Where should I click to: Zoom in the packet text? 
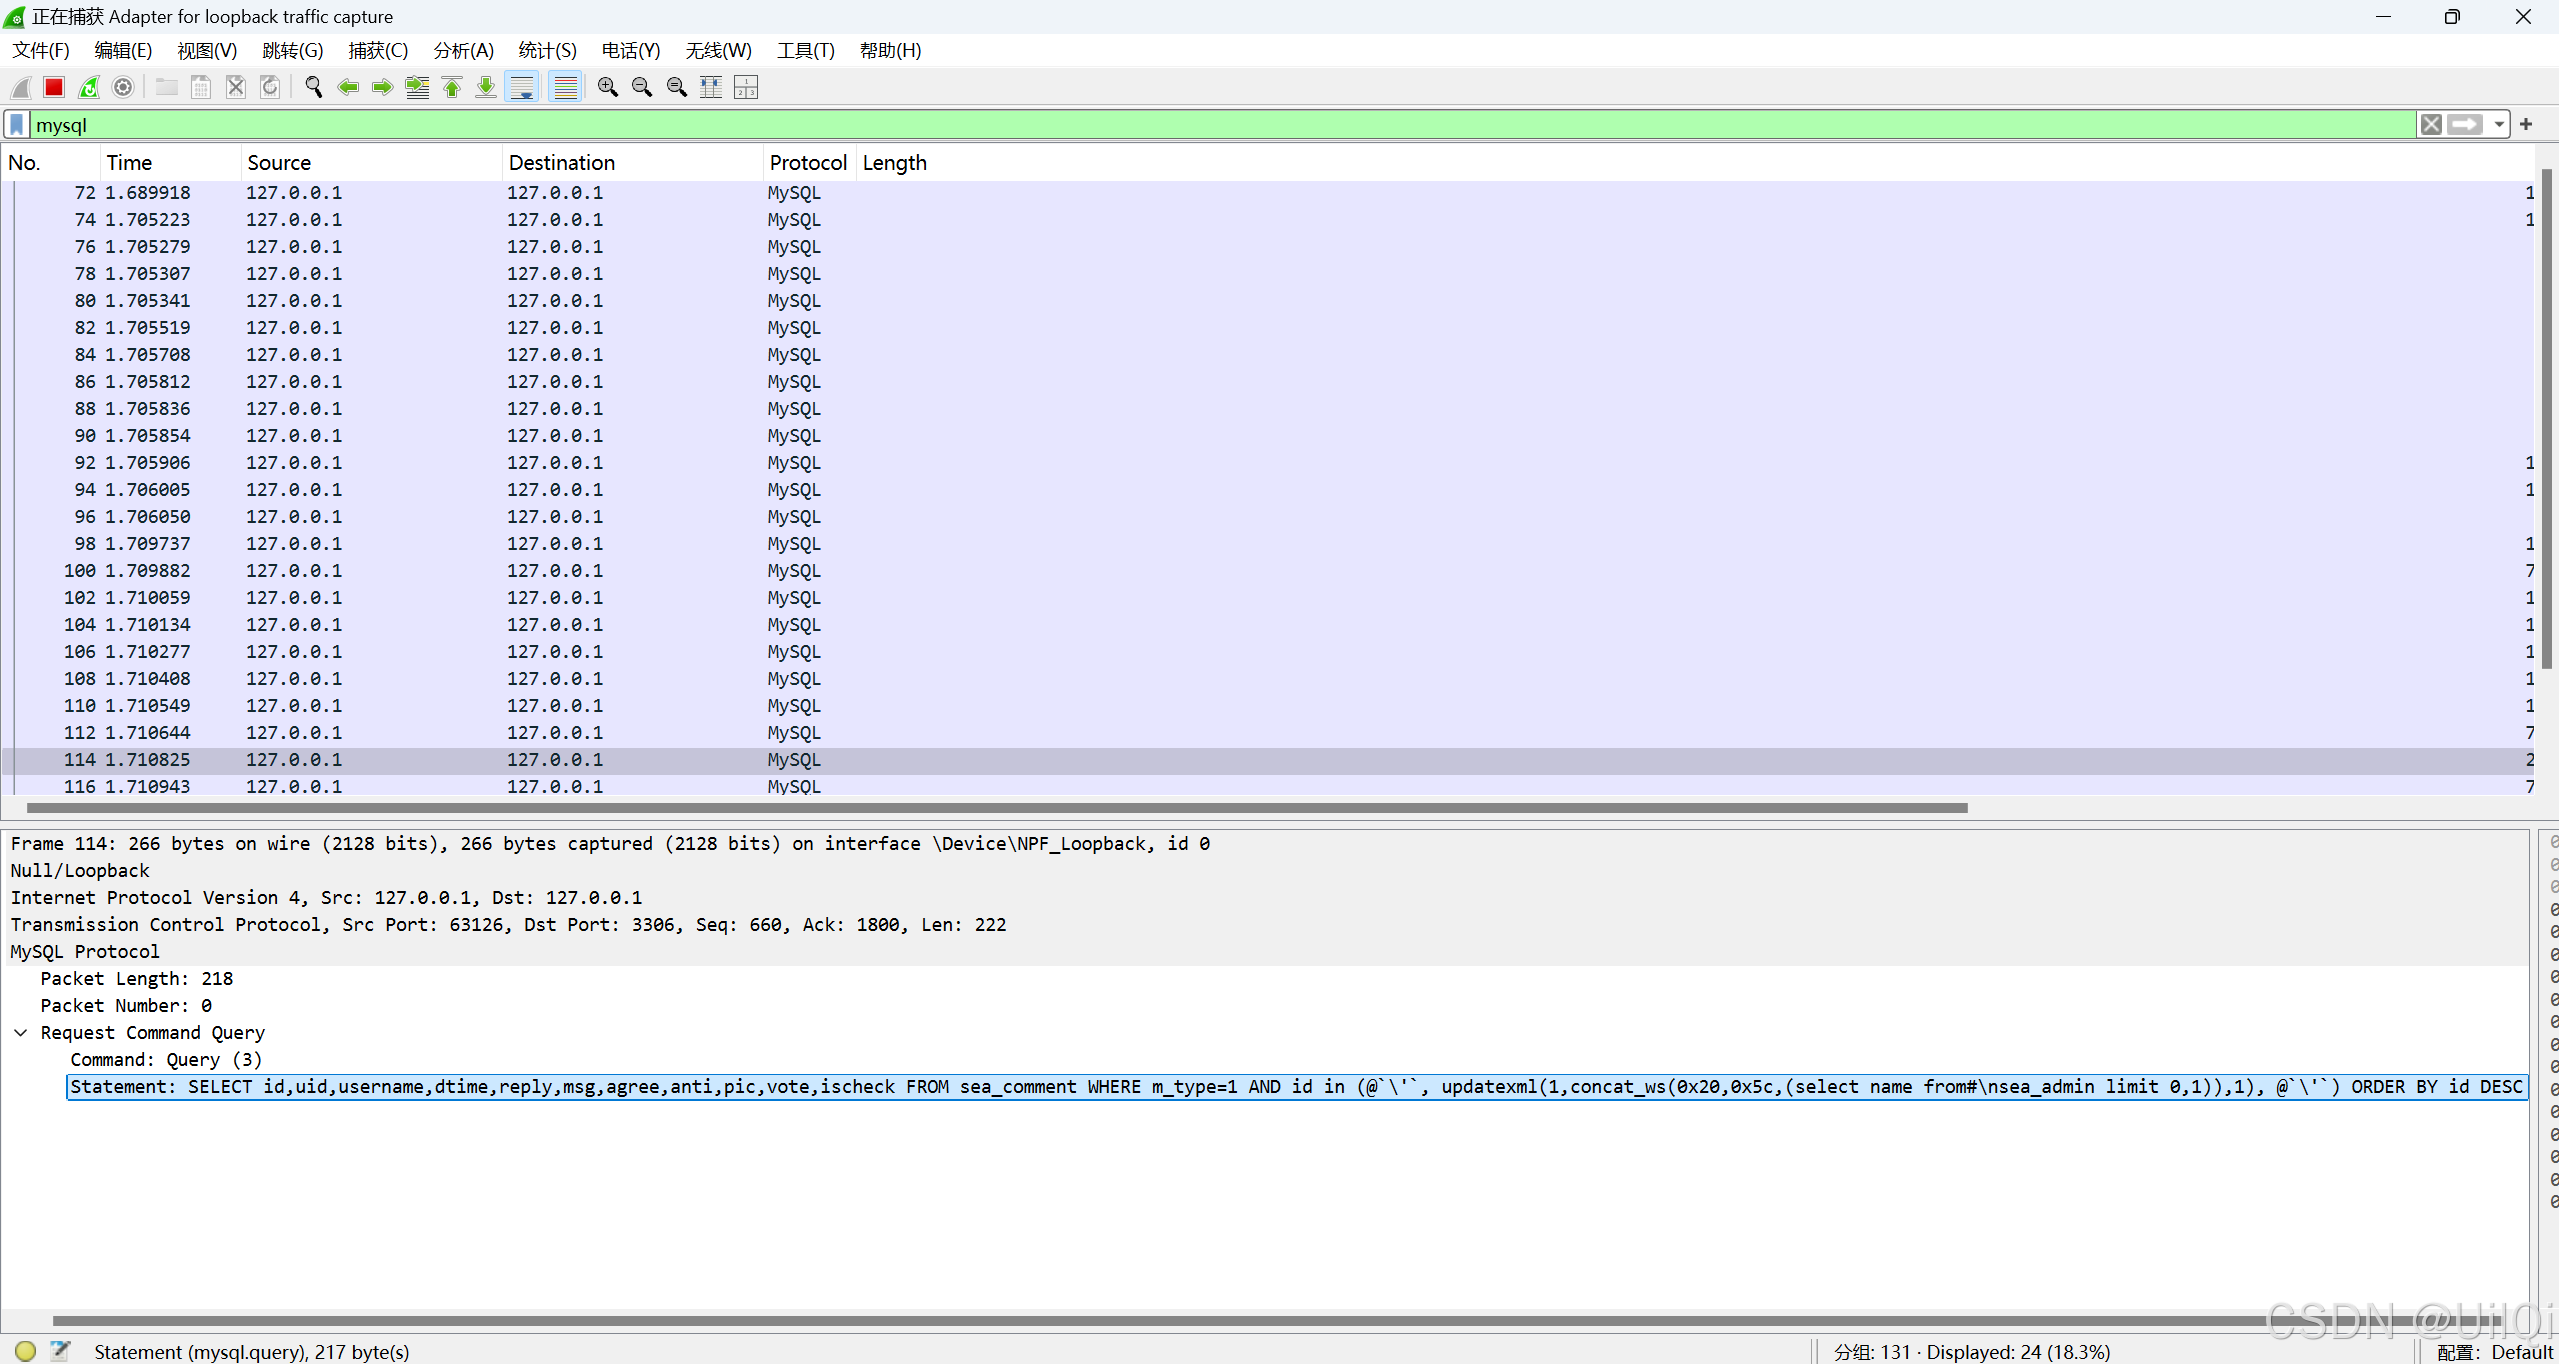point(607,88)
